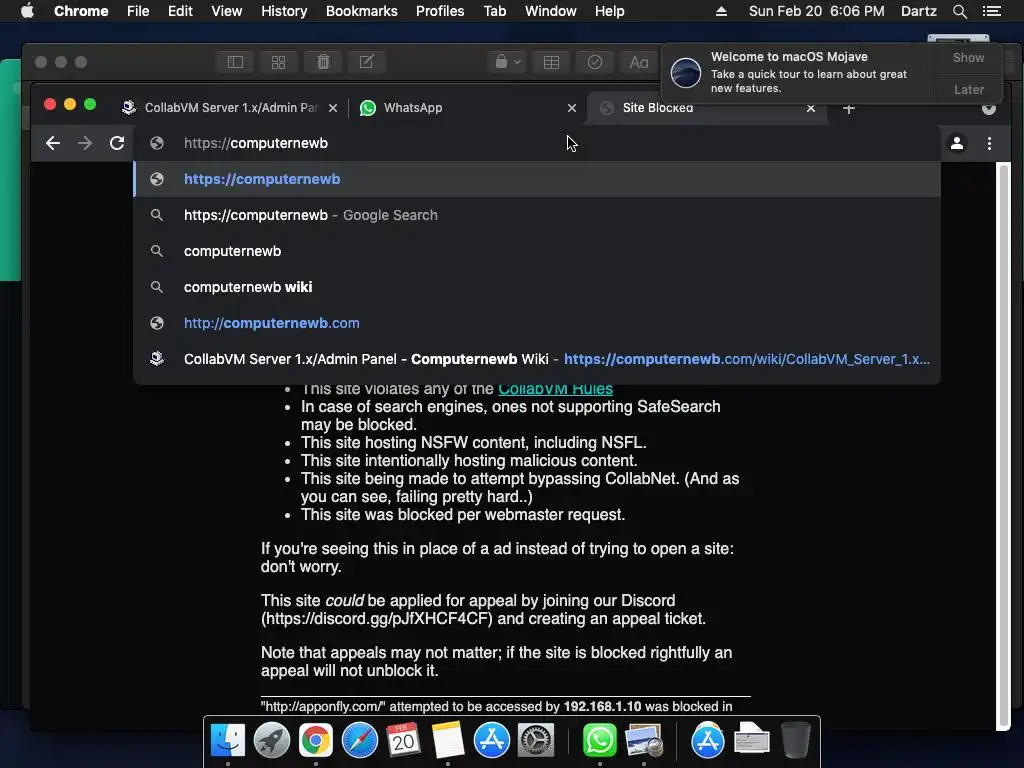Click checklist icon in Notes toolbar
The image size is (1024, 768).
point(595,62)
